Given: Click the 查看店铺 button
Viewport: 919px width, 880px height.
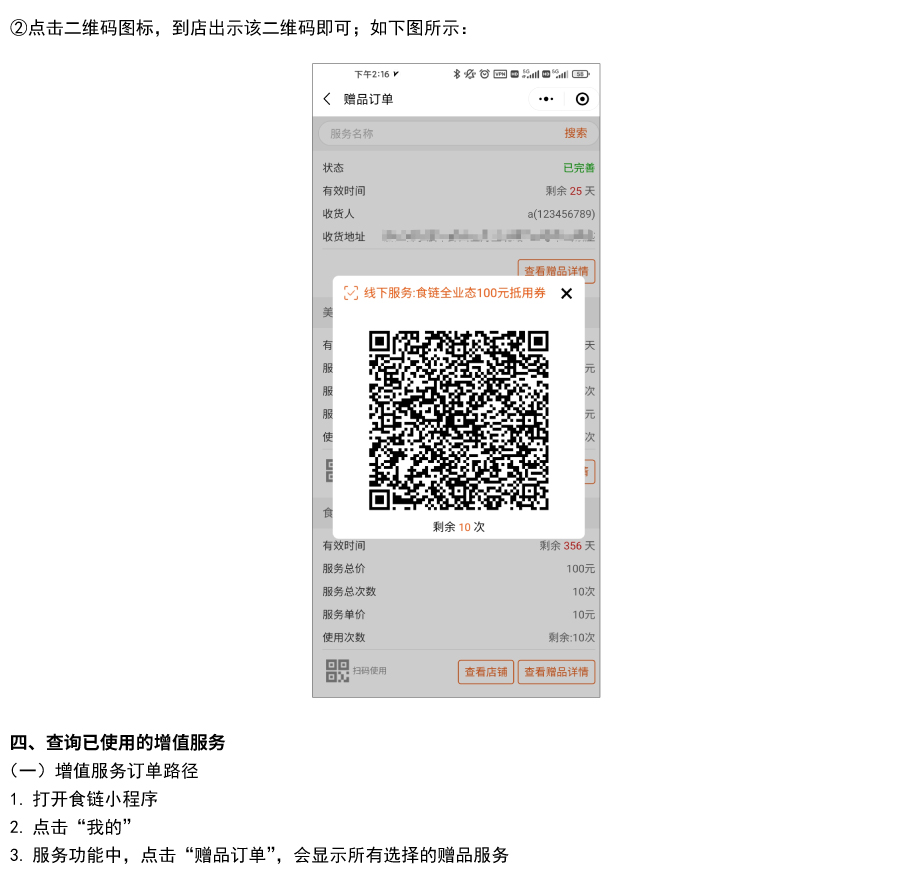Looking at the screenshot, I should [x=486, y=672].
